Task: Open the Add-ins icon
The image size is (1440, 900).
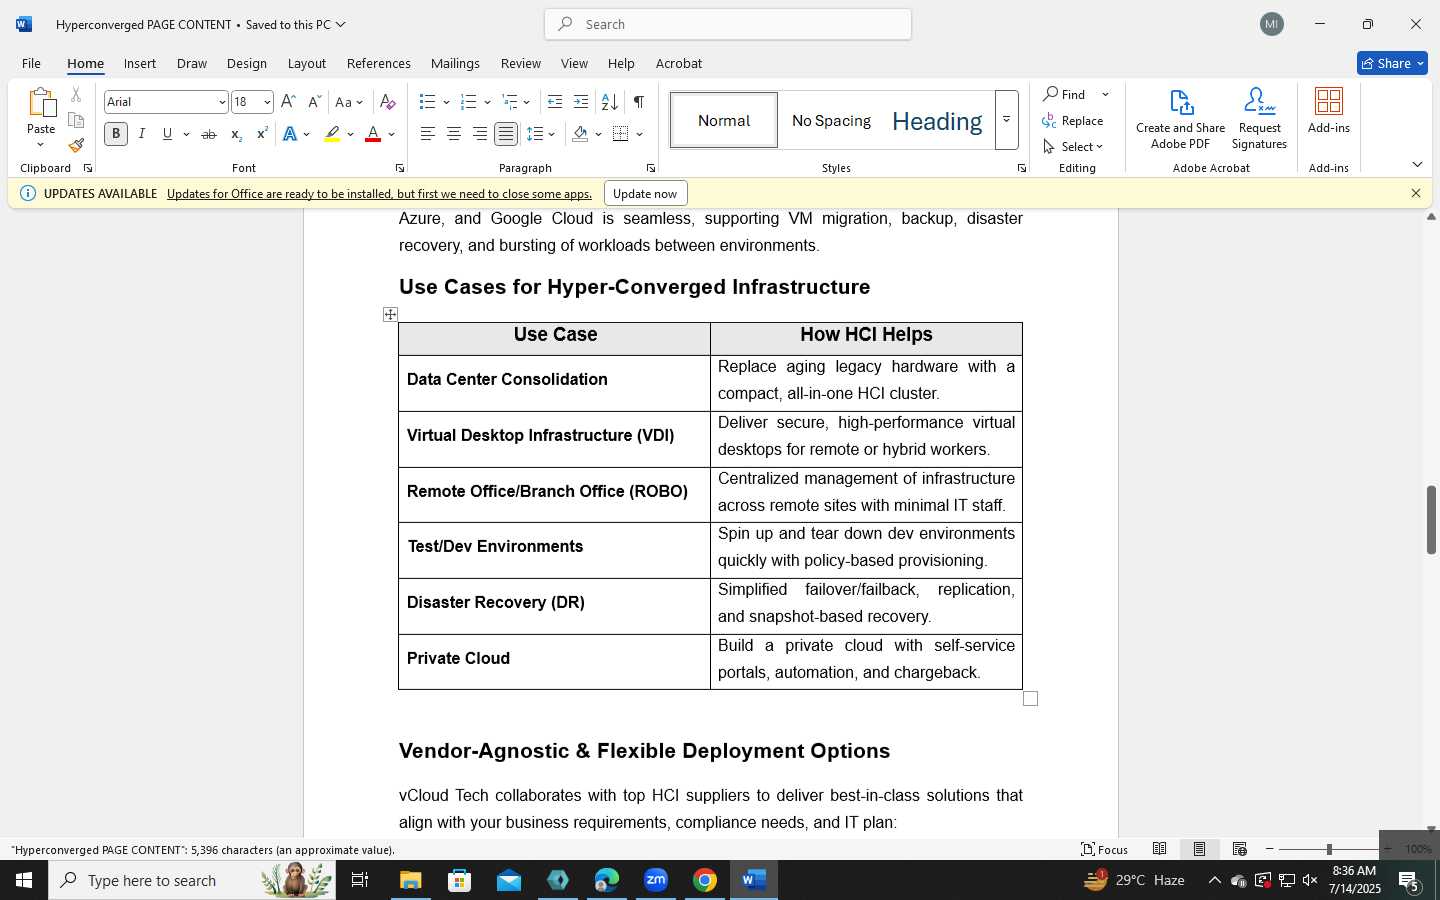Action: pyautogui.click(x=1329, y=110)
